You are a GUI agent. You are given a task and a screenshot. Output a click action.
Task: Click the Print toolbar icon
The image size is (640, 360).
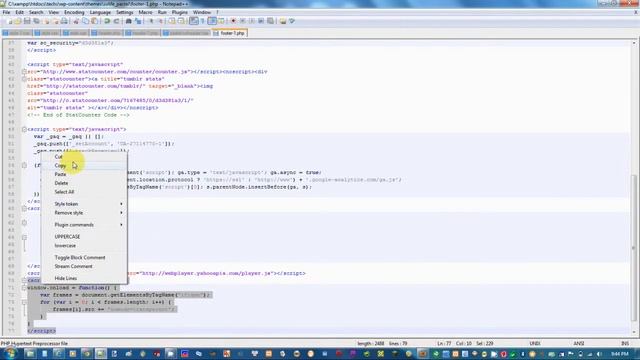click(x=64, y=21)
